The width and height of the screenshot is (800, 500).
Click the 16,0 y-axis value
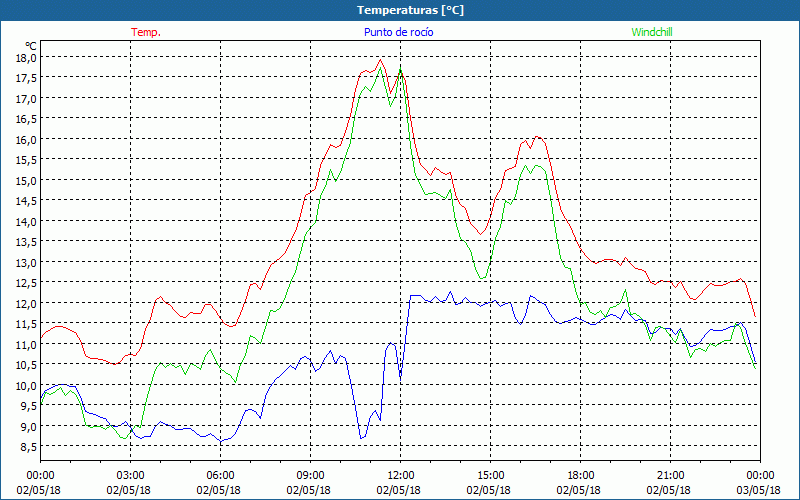(26, 140)
